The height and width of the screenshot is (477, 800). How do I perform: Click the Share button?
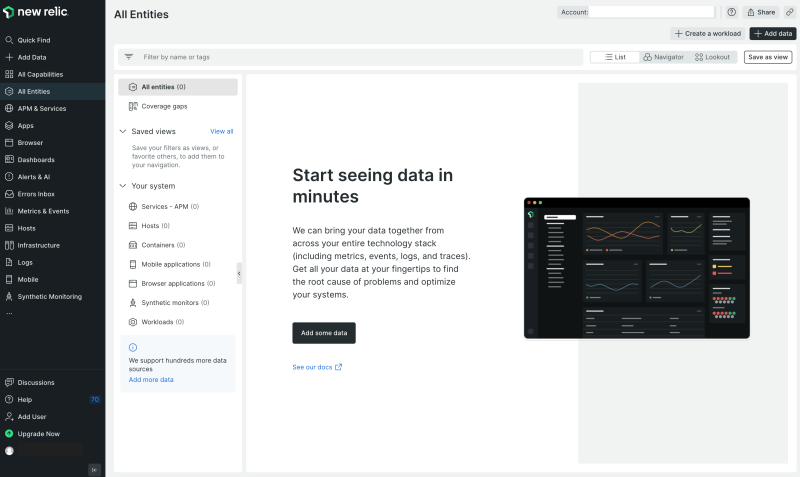tap(761, 12)
